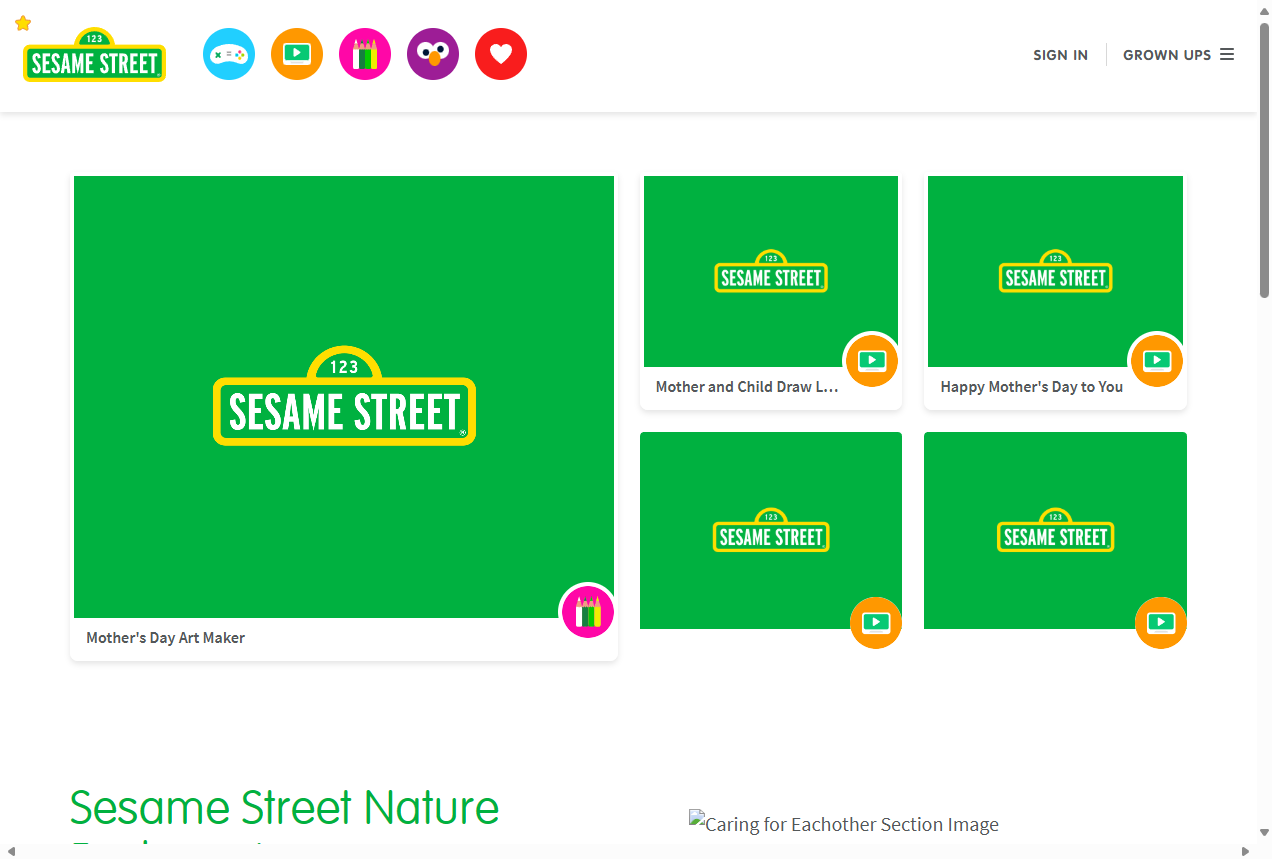Click the crayon badge on Mother's Day Art Maker
This screenshot has height=859, width=1272.
587,611
